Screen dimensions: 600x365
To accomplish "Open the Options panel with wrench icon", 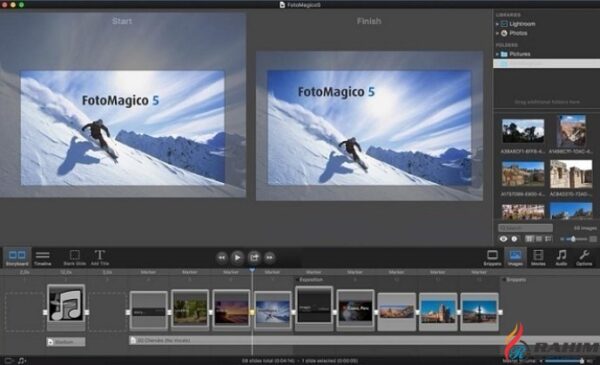I will 584,257.
